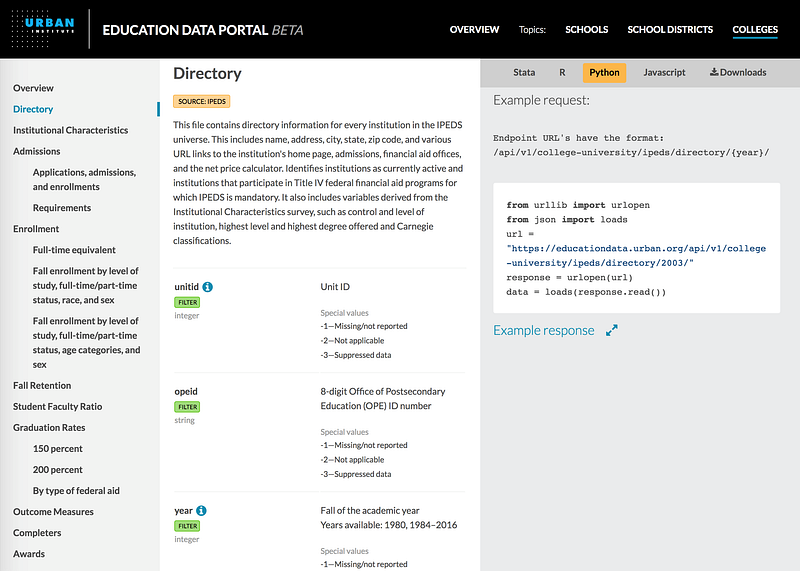Click the Example response link
The image size is (800, 571).
[543, 330]
